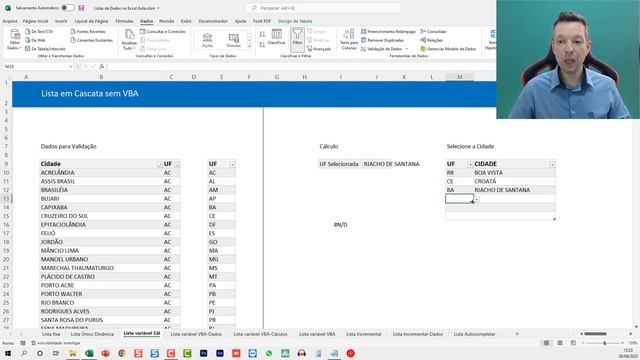The height and width of the screenshot is (360, 640).
Task: Select the Ações data type
Action: pyautogui.click(x=207, y=40)
